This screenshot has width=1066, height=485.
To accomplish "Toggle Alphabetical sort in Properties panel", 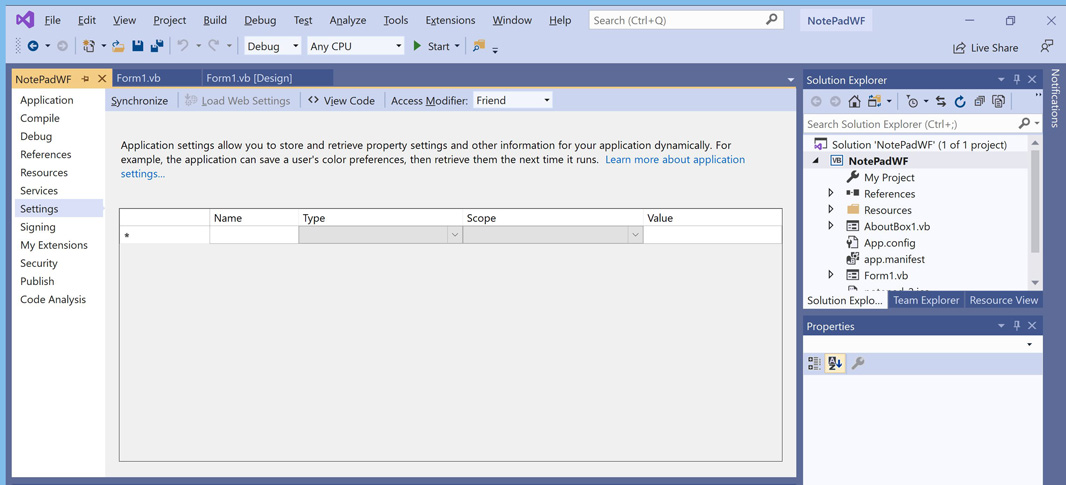I will 835,364.
